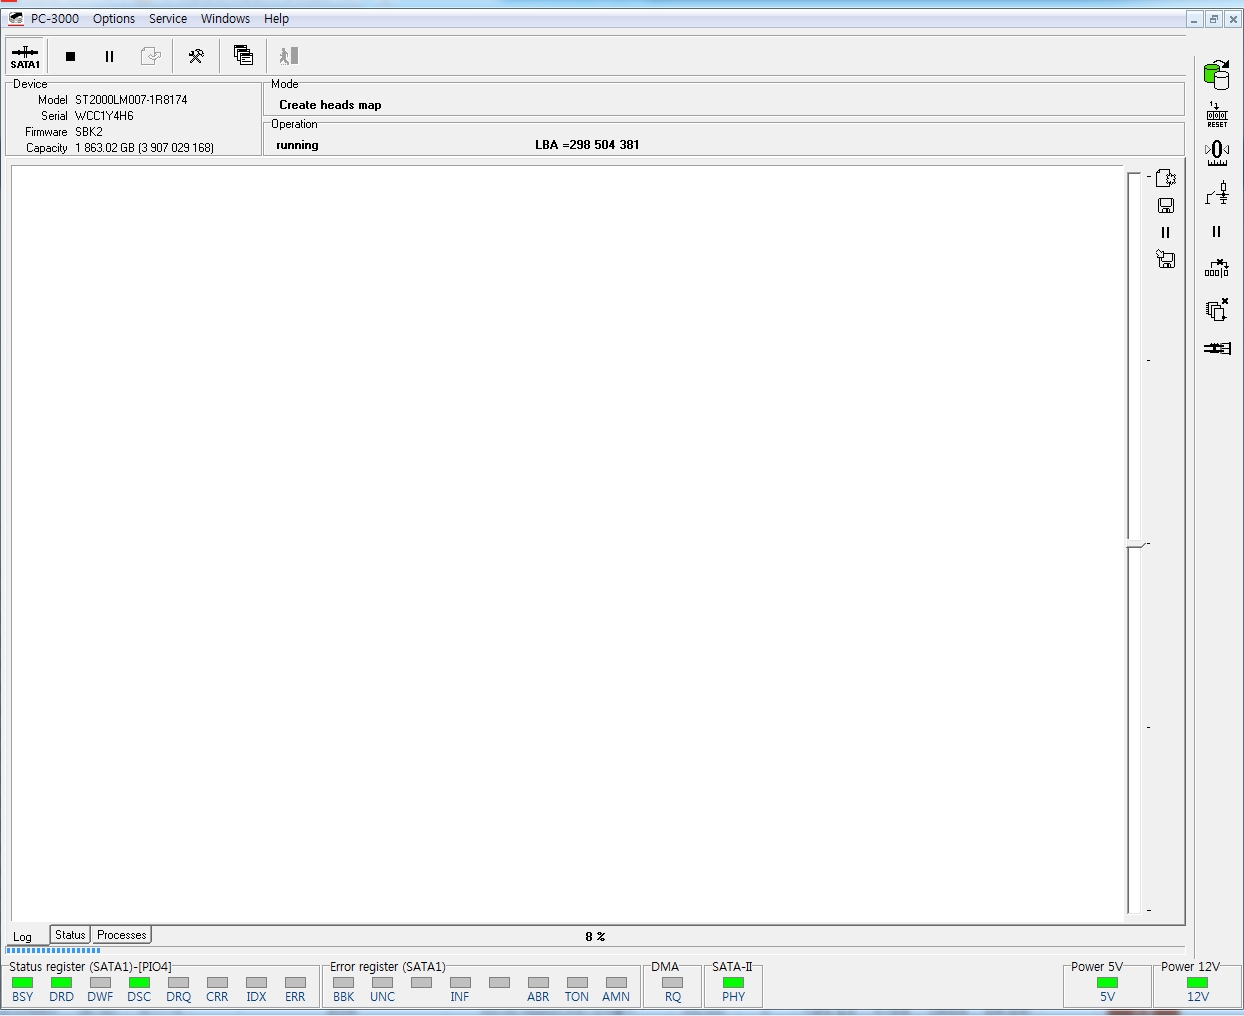Click the cable connector plug icon
This screenshot has height=1016, width=1244.
coord(1217,348)
